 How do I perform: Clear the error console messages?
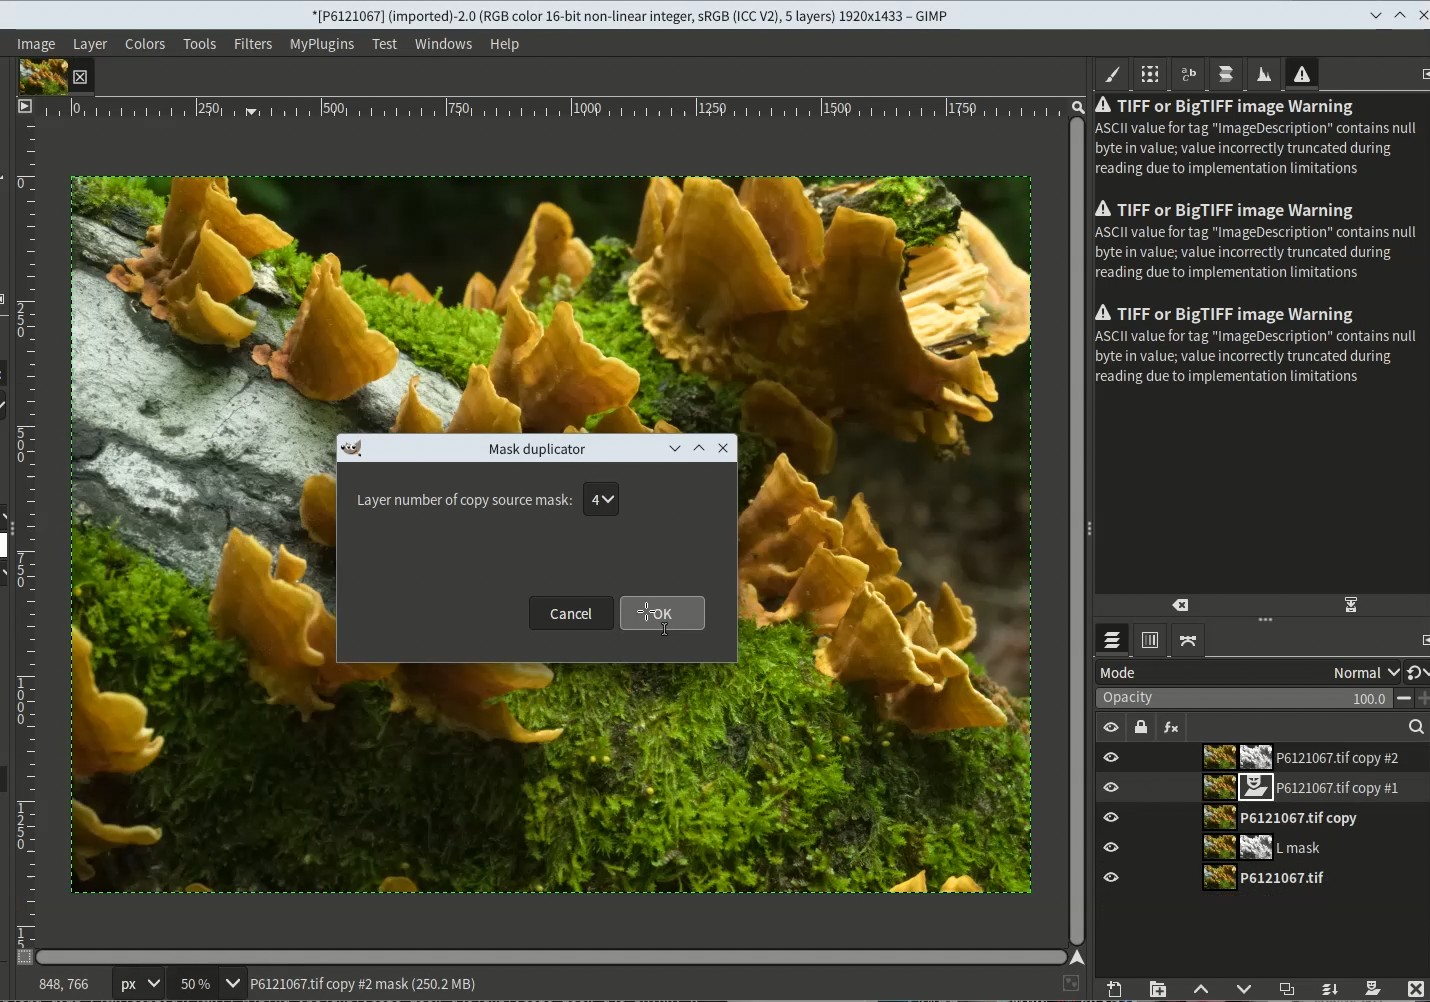point(1181,605)
